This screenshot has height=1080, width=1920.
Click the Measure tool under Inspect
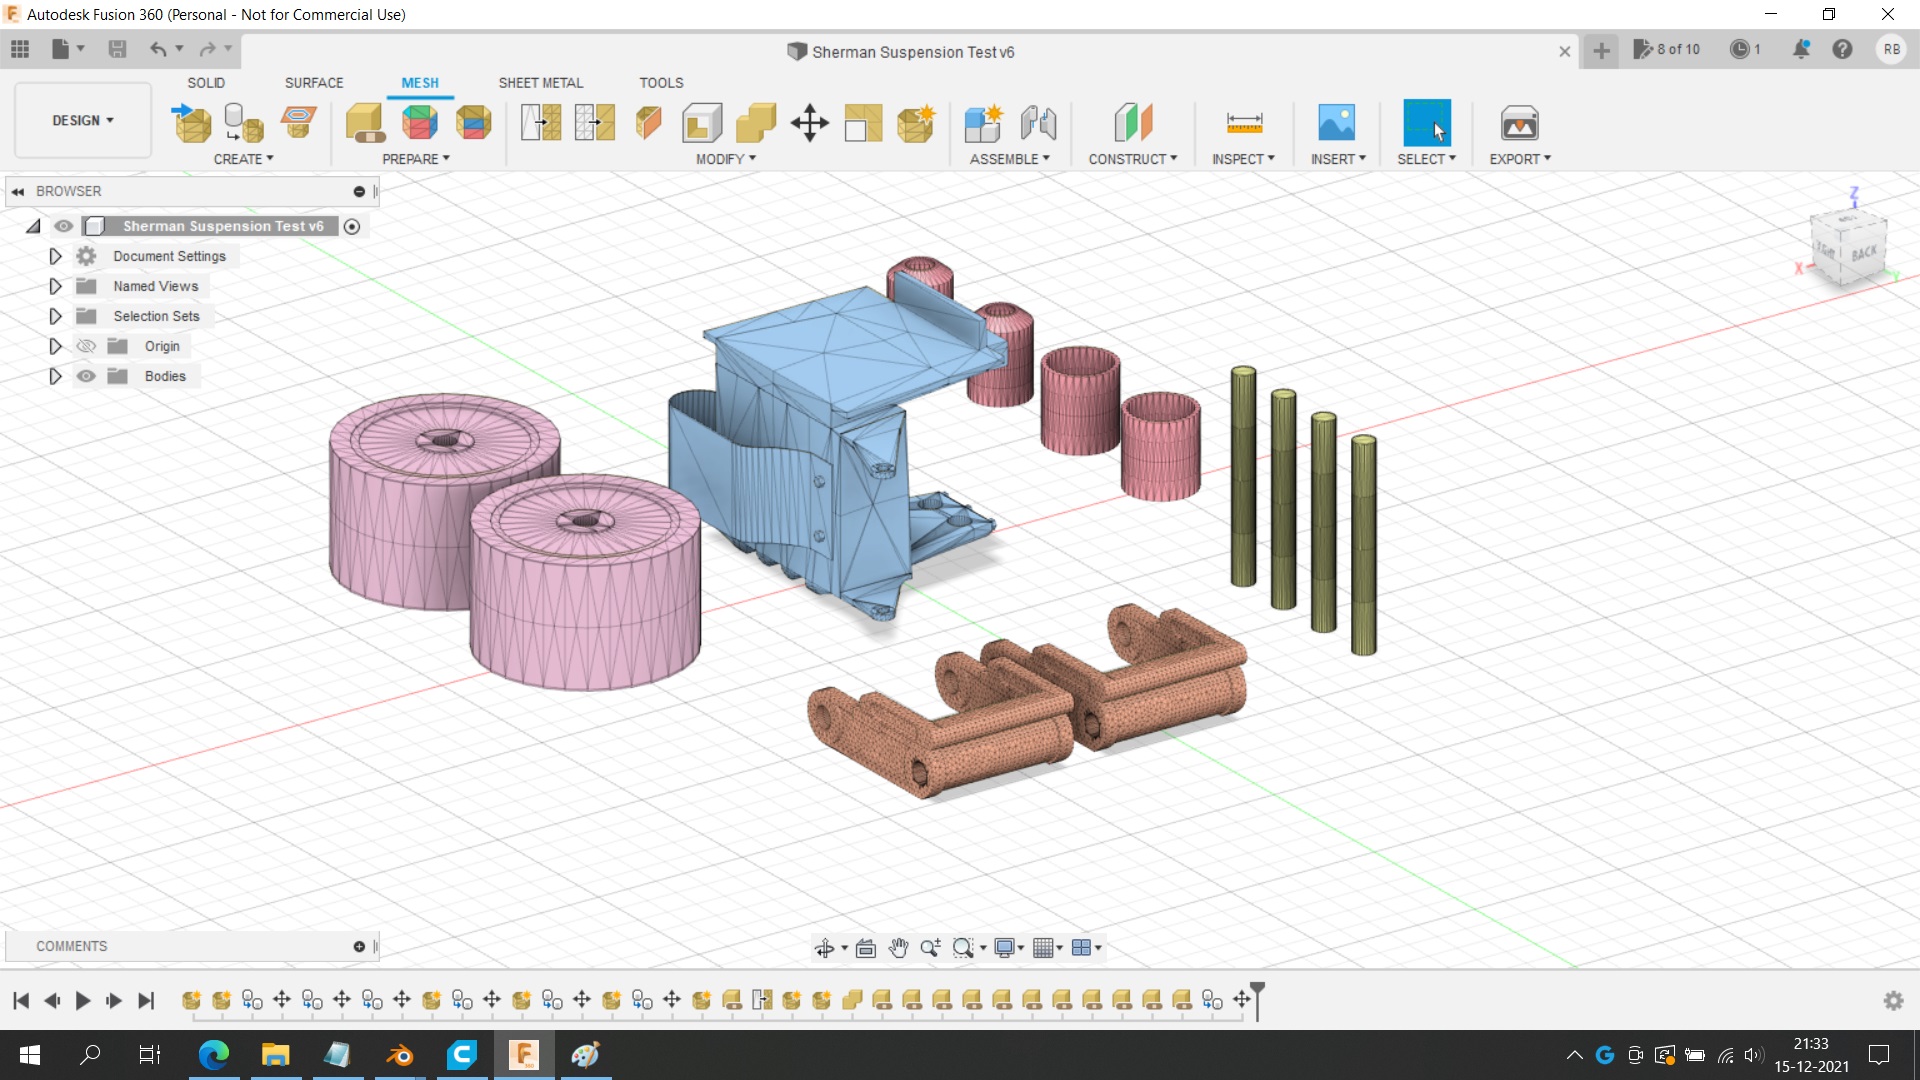(x=1243, y=123)
